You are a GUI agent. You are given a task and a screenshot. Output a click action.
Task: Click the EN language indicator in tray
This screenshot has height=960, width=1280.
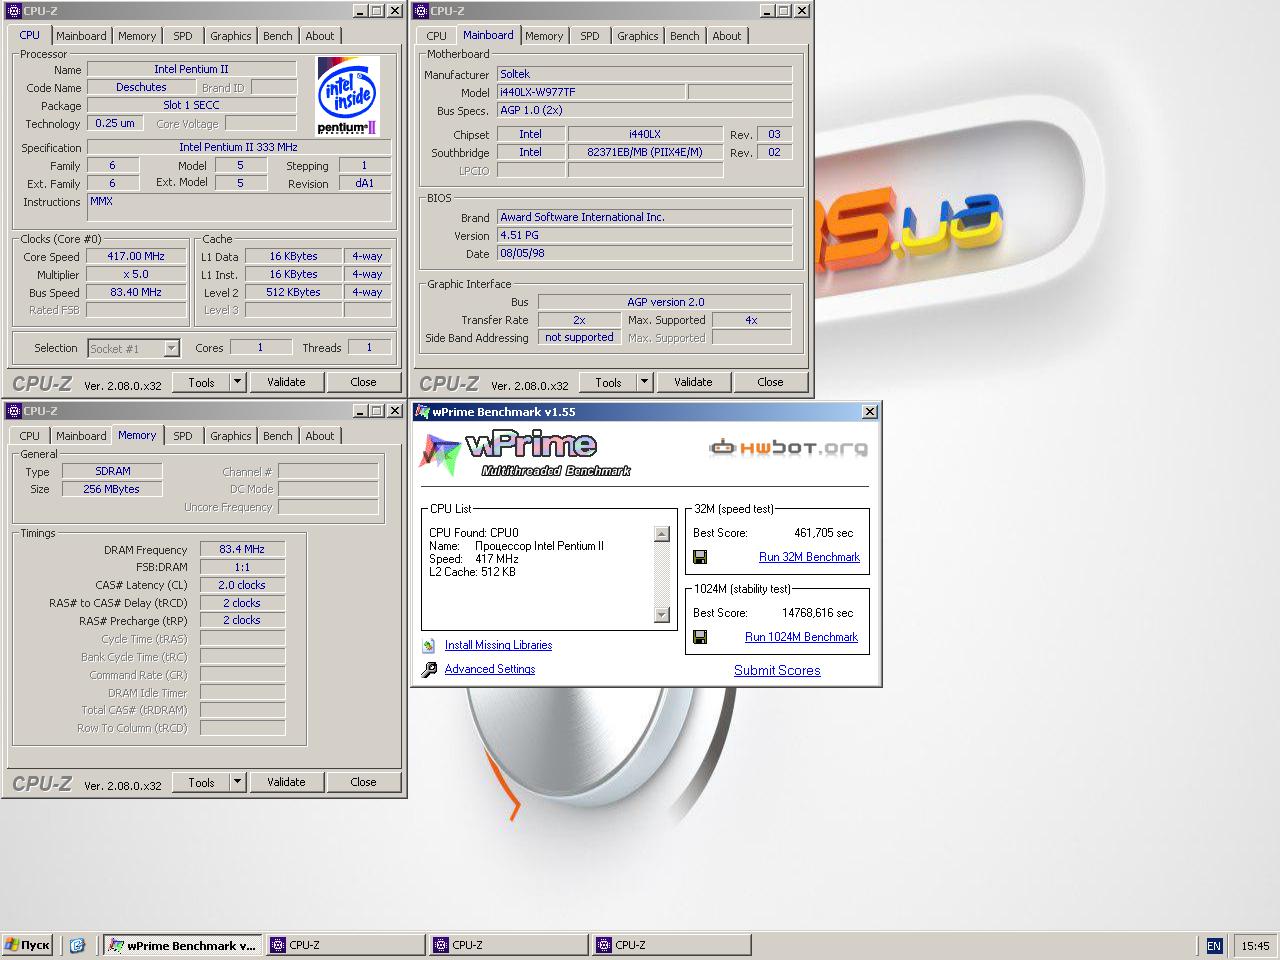pos(1214,946)
